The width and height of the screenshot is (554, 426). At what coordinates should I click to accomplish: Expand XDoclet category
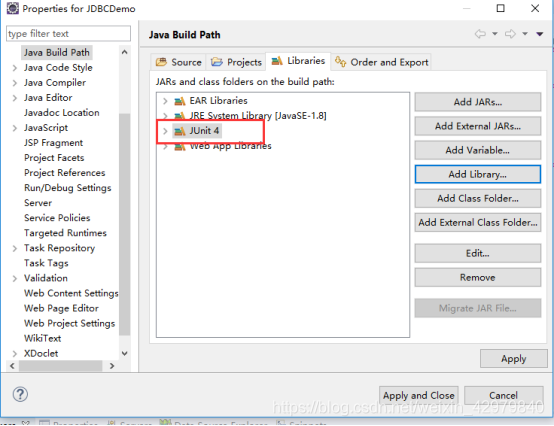pos(14,354)
